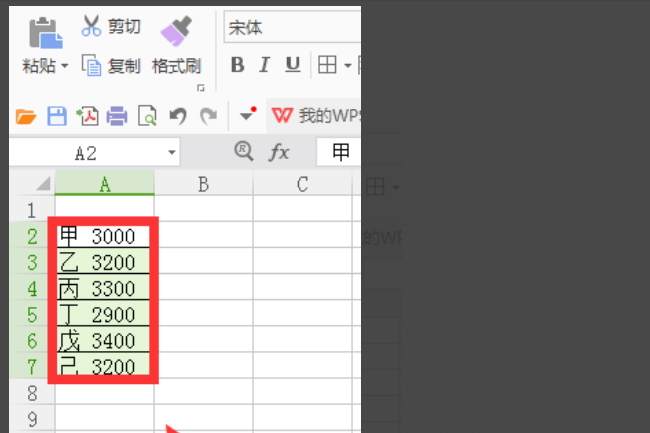Click cell containing 戊 3400
Image resolution: width=650 pixels, height=433 pixels.
click(103, 340)
